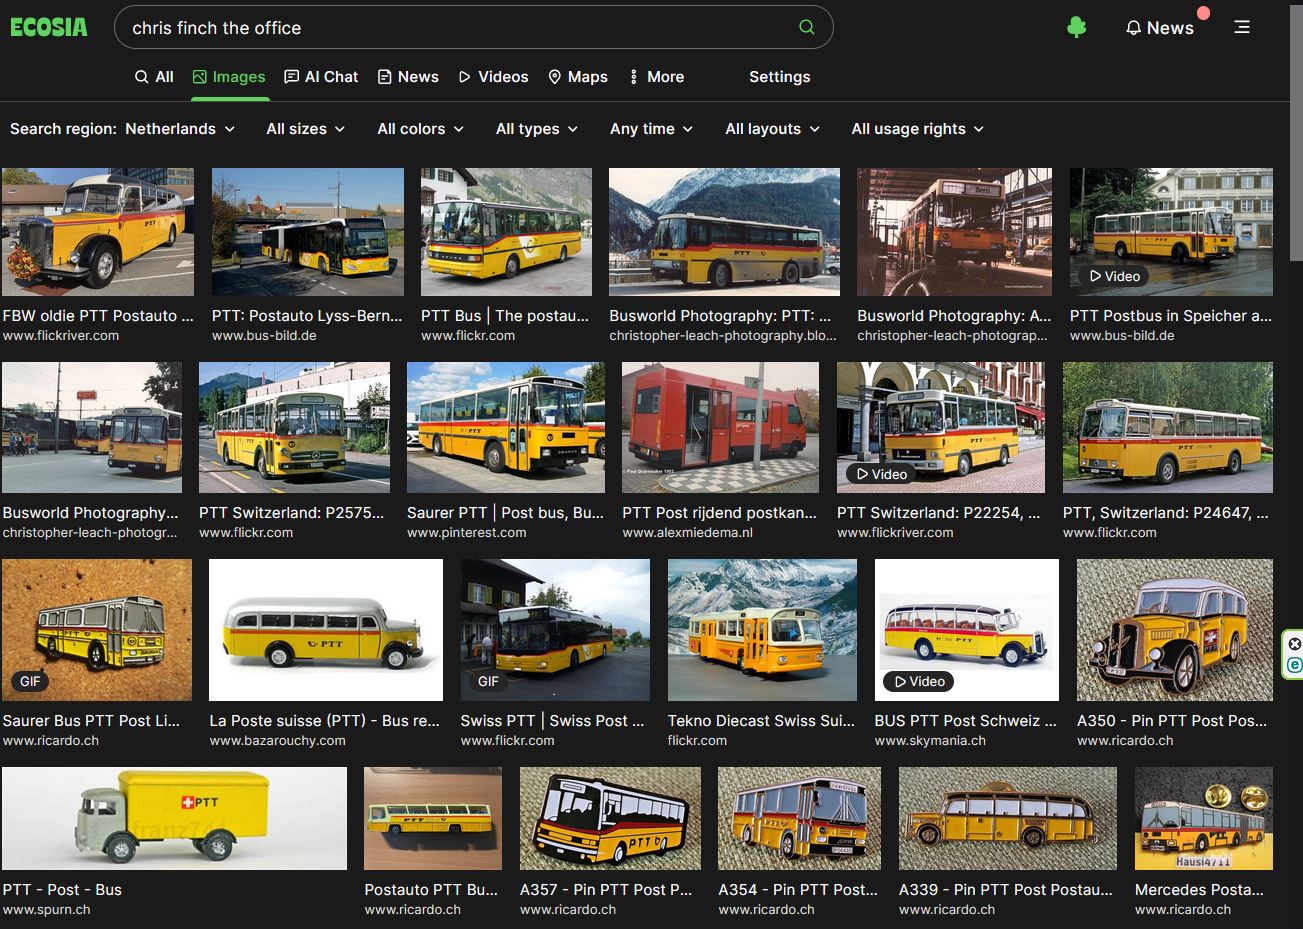The width and height of the screenshot is (1303, 929).
Task: Click Video badge on PTT Postbus in Speicher
Action: click(x=1115, y=276)
